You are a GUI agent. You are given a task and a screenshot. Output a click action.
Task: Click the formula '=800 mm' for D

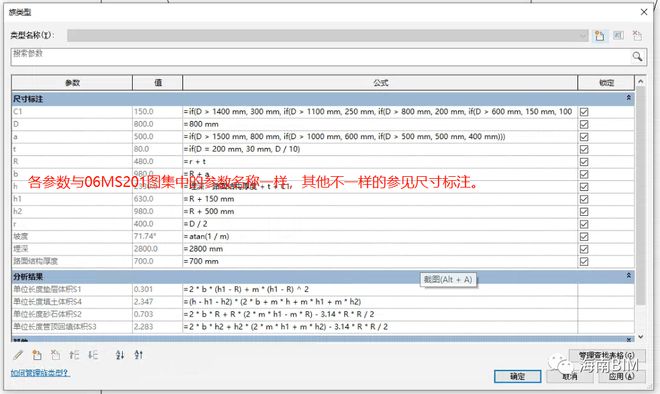point(201,124)
